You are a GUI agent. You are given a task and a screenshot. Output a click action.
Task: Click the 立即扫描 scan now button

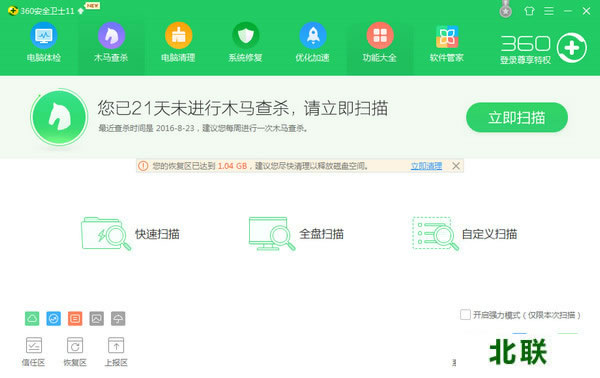[x=517, y=117]
